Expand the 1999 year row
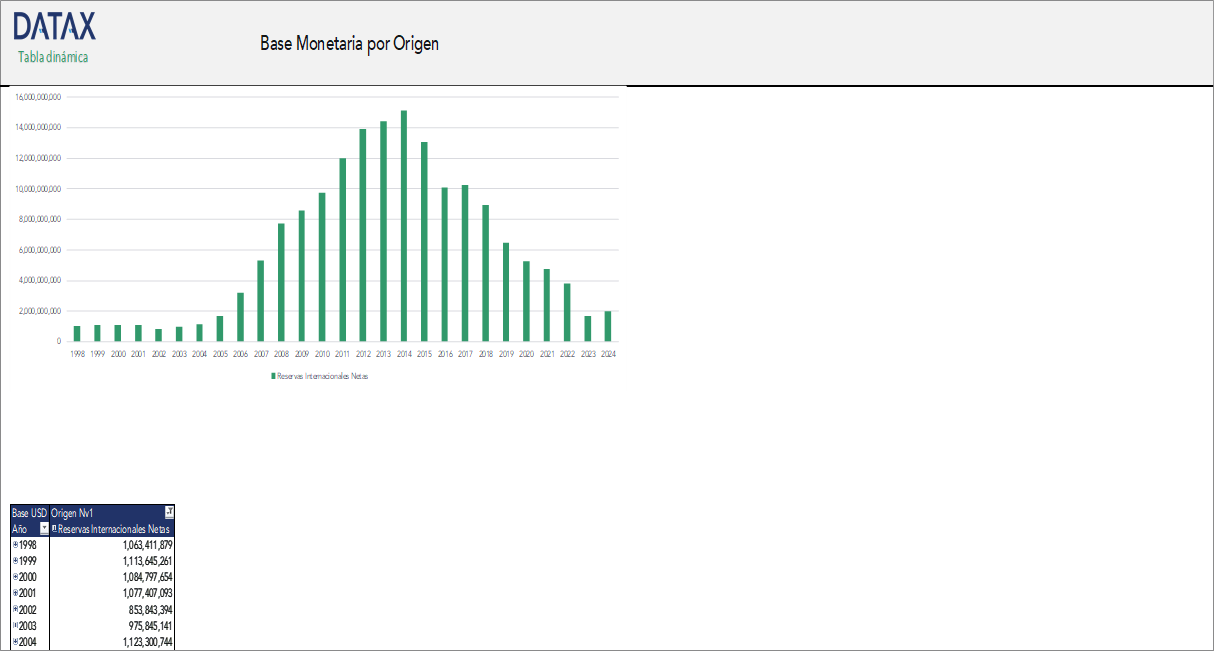The image size is (1214, 651). [16, 560]
